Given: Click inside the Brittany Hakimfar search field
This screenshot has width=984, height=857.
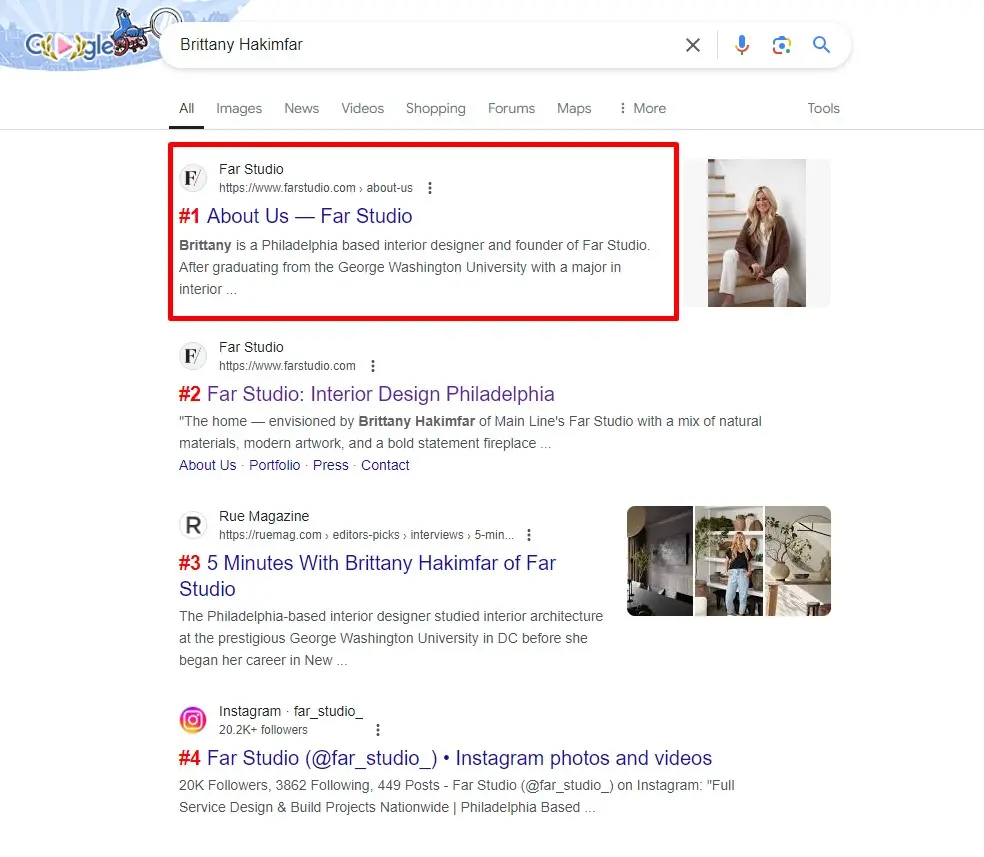Looking at the screenshot, I should [x=420, y=45].
